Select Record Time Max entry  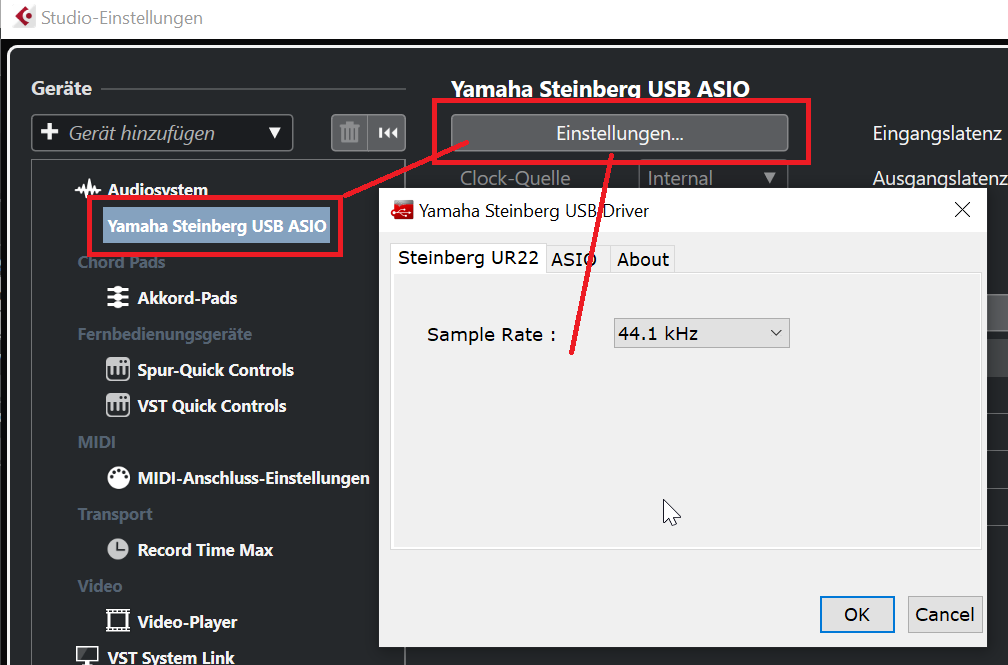205,550
